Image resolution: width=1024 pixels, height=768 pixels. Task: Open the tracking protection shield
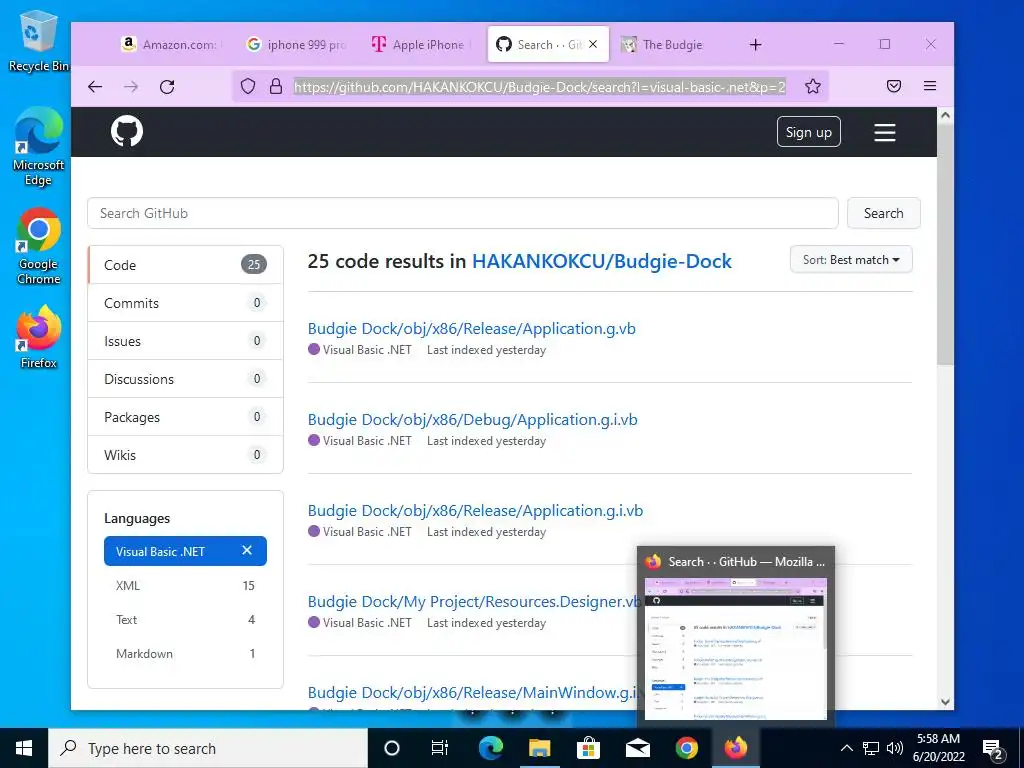[248, 86]
